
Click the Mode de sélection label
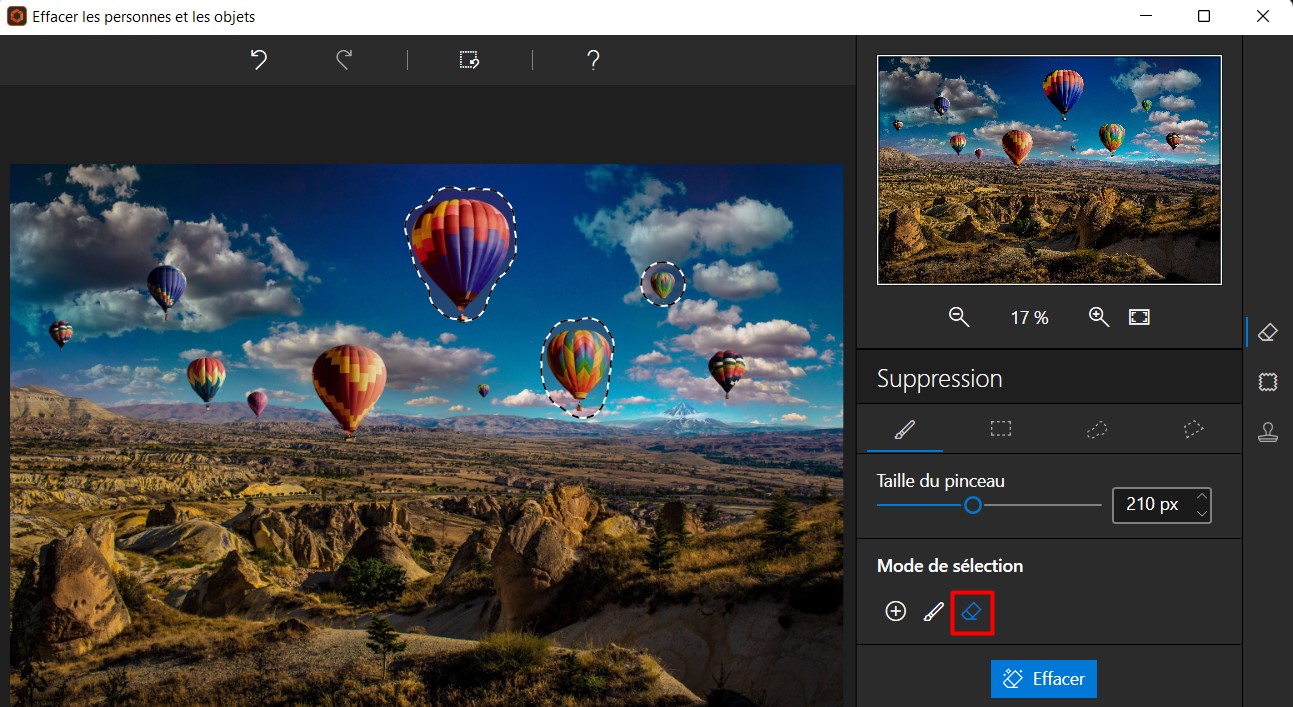point(950,566)
